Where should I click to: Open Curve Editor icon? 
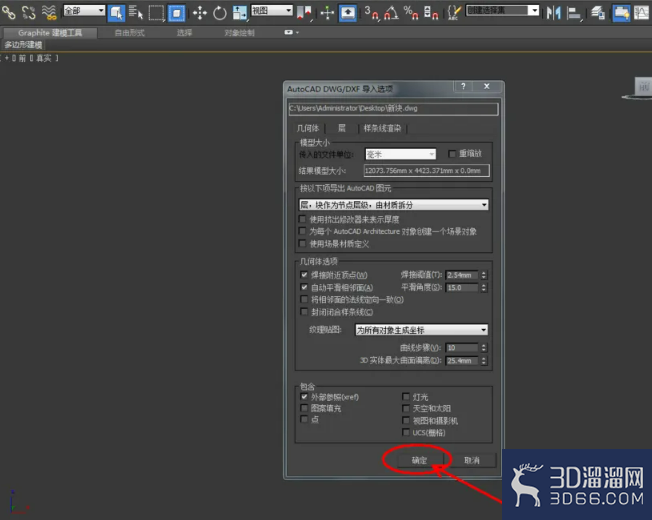pyautogui.click(x=642, y=13)
